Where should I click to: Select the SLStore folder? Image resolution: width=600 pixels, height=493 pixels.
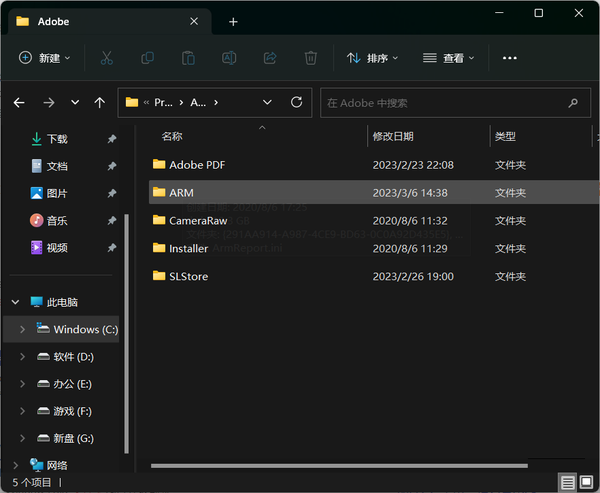coord(373,276)
